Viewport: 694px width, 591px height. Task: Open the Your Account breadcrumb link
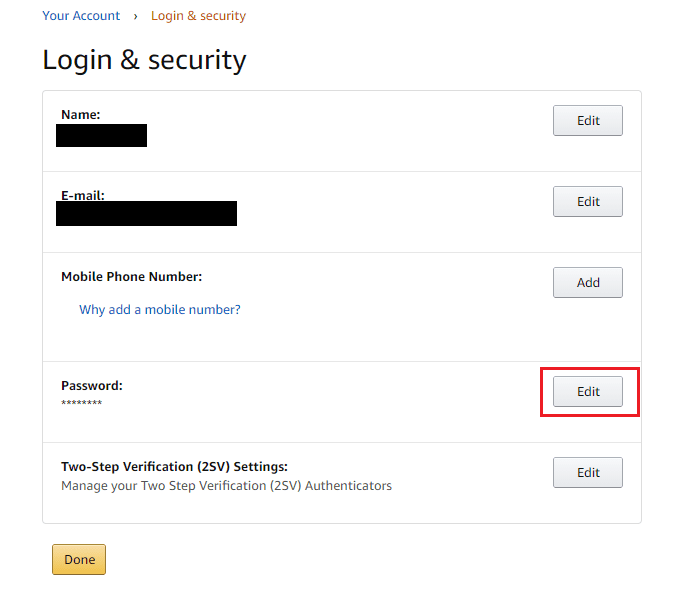81,15
